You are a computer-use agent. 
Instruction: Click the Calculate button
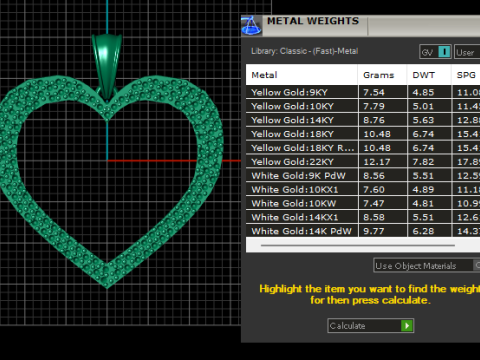coord(371,326)
